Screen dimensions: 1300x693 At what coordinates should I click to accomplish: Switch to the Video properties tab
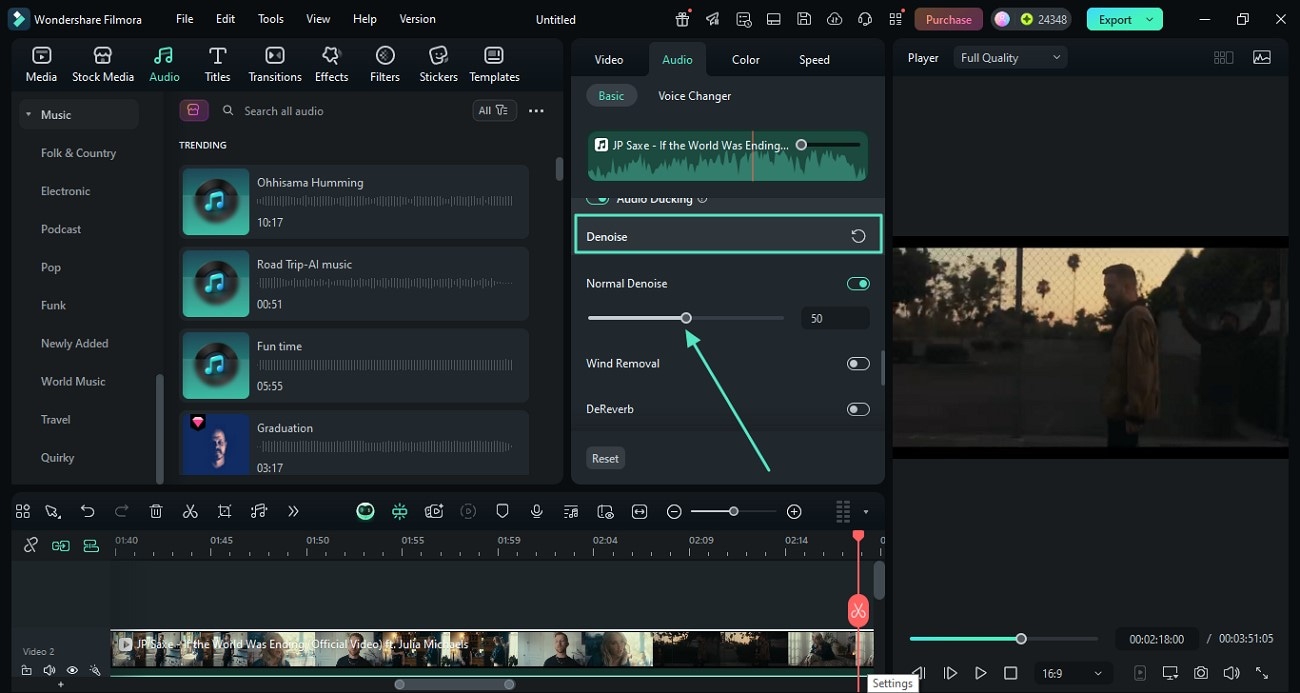(609, 59)
